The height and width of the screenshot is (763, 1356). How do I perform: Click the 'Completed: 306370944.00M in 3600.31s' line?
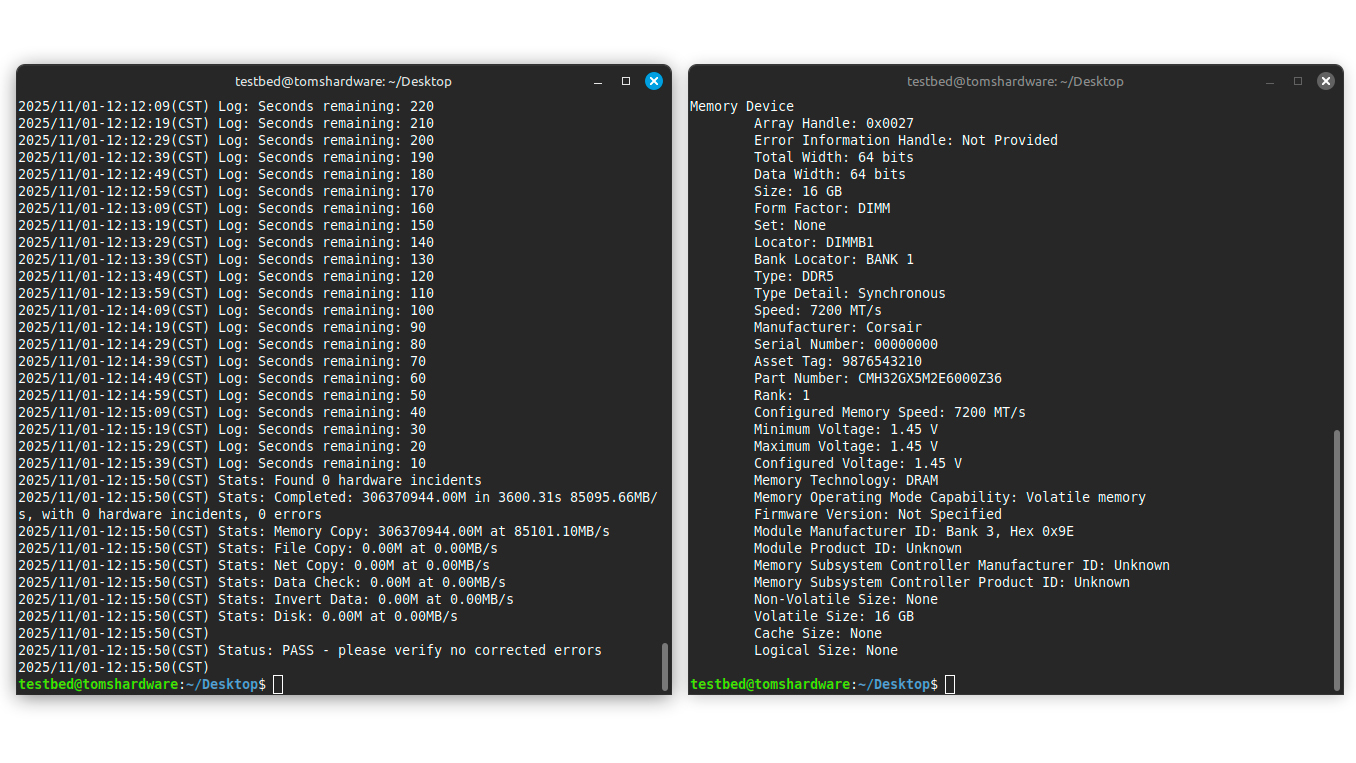(x=338, y=505)
